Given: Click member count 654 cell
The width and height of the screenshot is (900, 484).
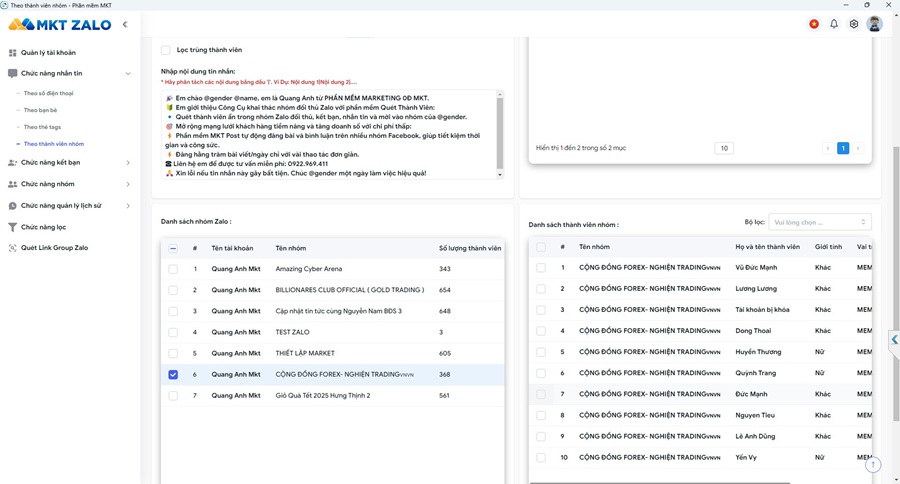Looking at the screenshot, I should 445,291.
